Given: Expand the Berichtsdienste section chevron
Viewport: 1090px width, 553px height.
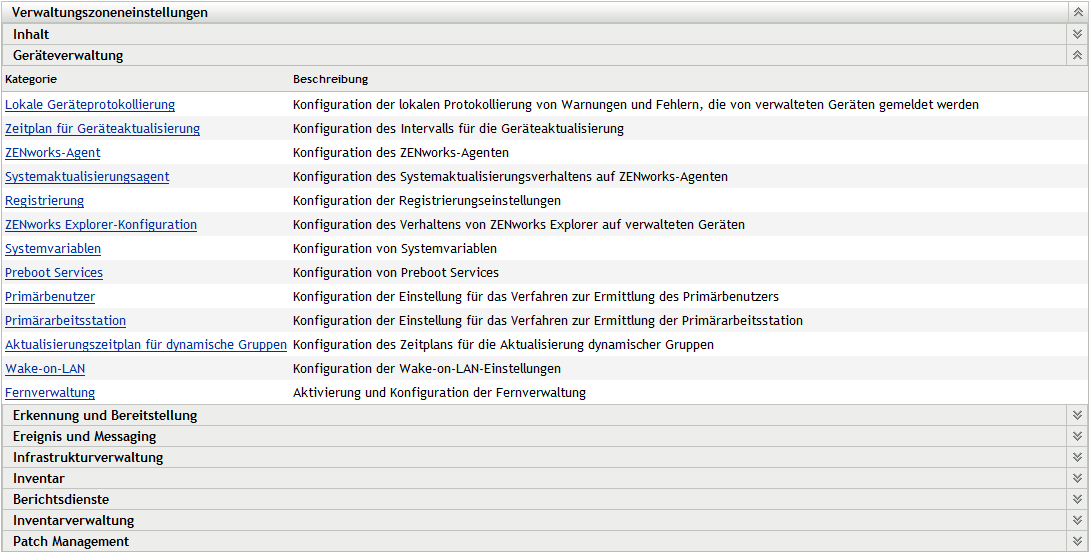Looking at the screenshot, I should pos(1077,499).
